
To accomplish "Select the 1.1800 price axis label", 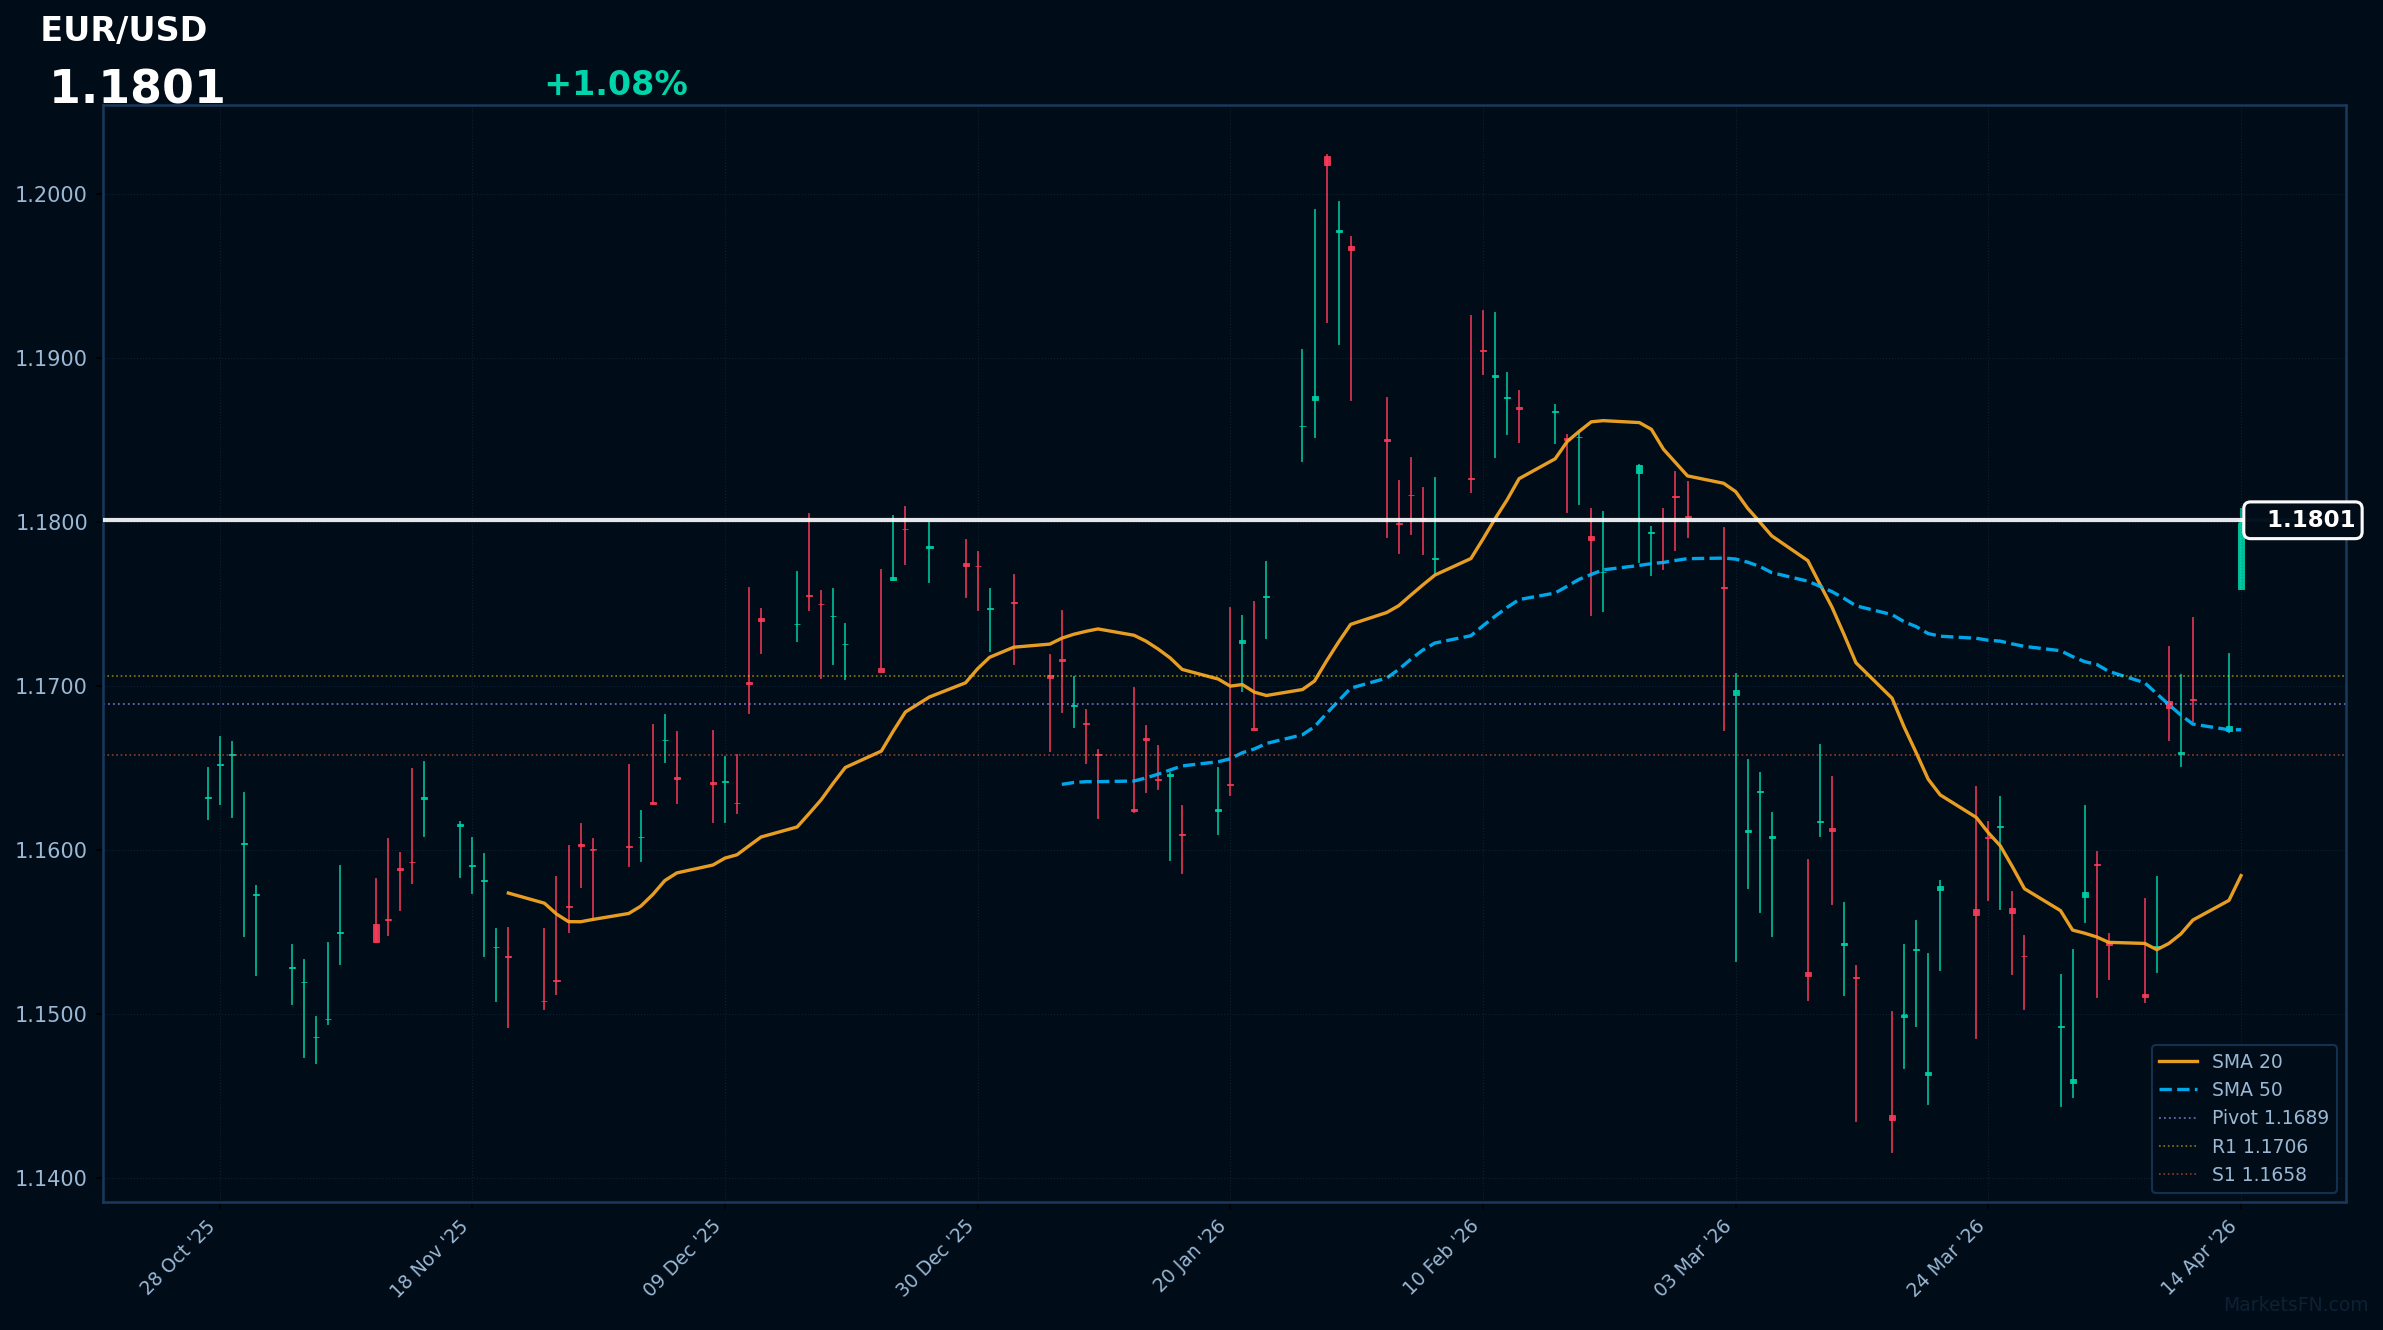I will 51,523.
